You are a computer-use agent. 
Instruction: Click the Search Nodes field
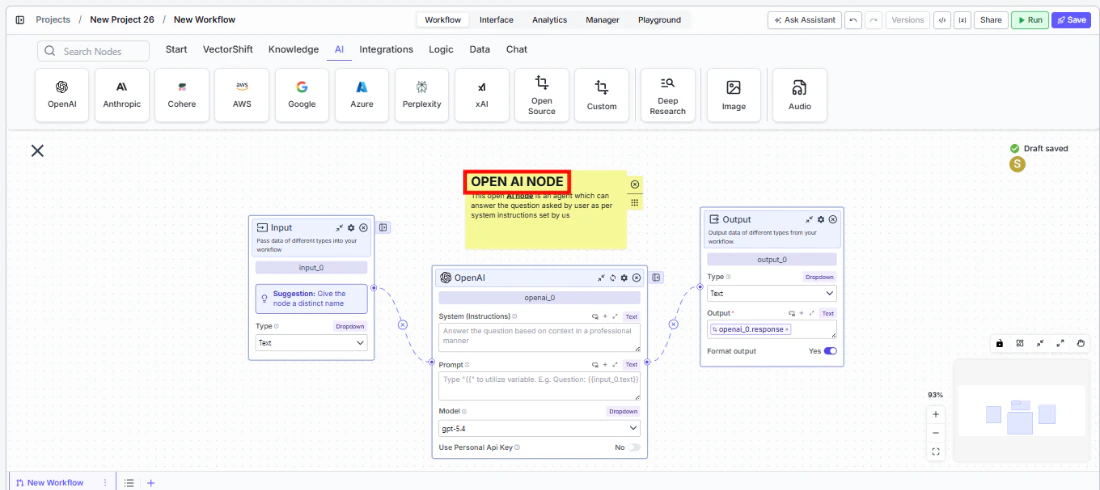click(93, 51)
